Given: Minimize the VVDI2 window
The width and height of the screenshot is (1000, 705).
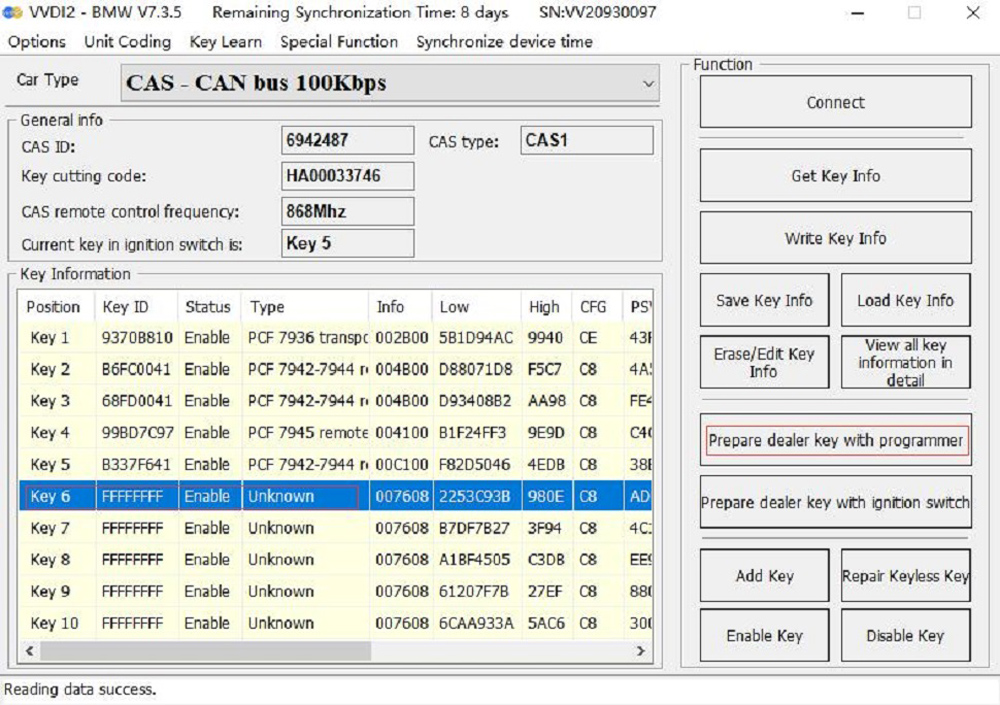Looking at the screenshot, I should coord(858,13).
